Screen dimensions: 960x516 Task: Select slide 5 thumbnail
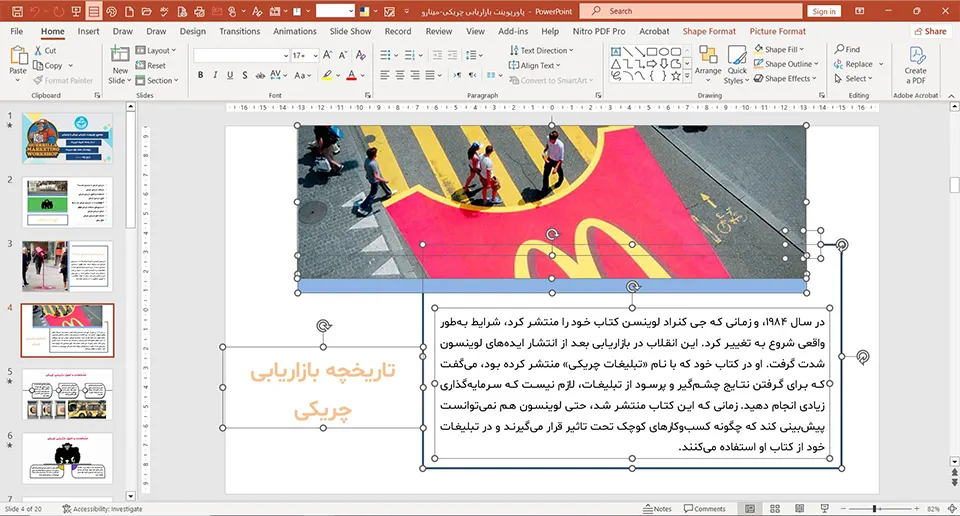point(67,395)
